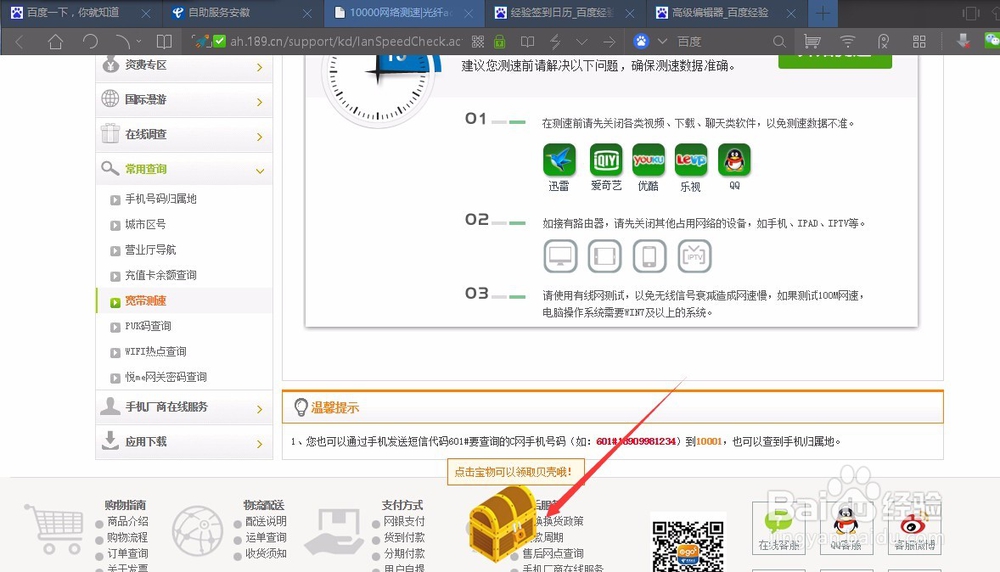Click the address bar URL
Viewport: 1000px width, 572px height.
point(346,42)
